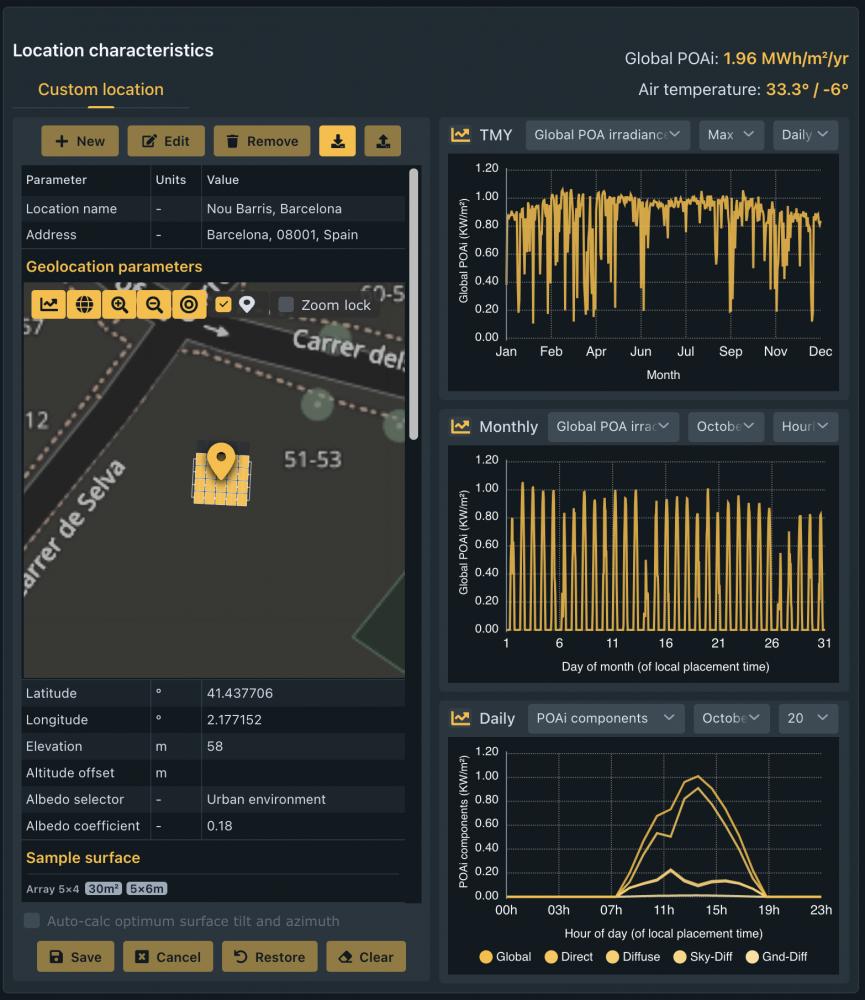Check Auto-calc optimum surface tilt and azimuth
This screenshot has height=1000, width=865.
click(x=31, y=920)
